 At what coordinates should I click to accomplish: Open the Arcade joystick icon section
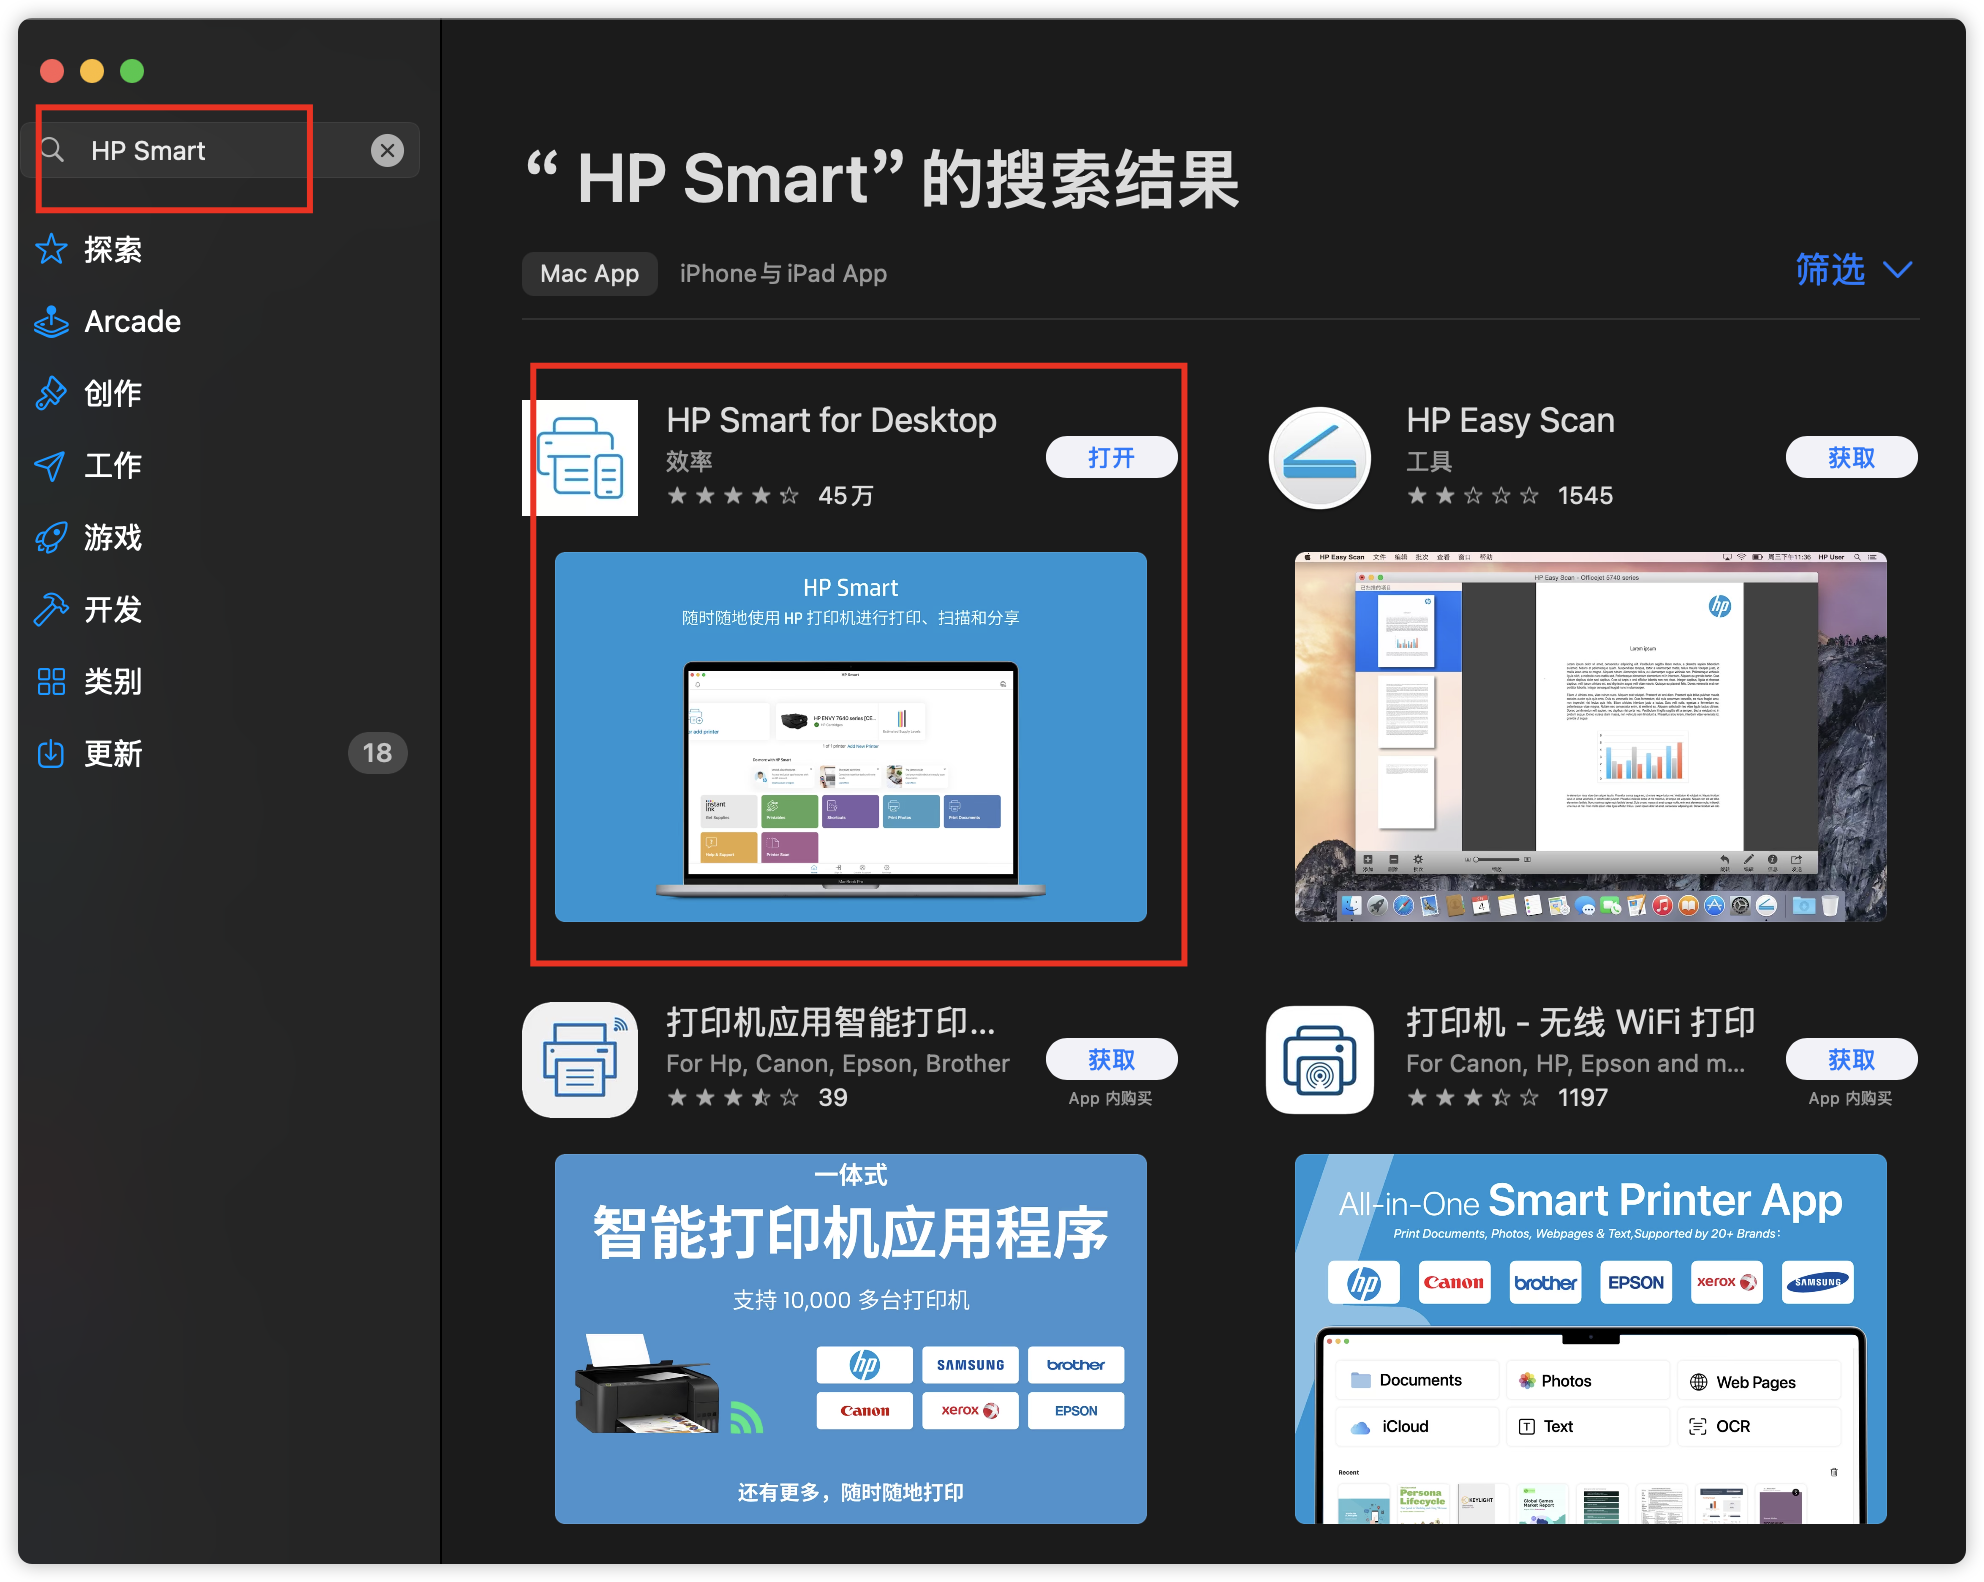coord(51,321)
